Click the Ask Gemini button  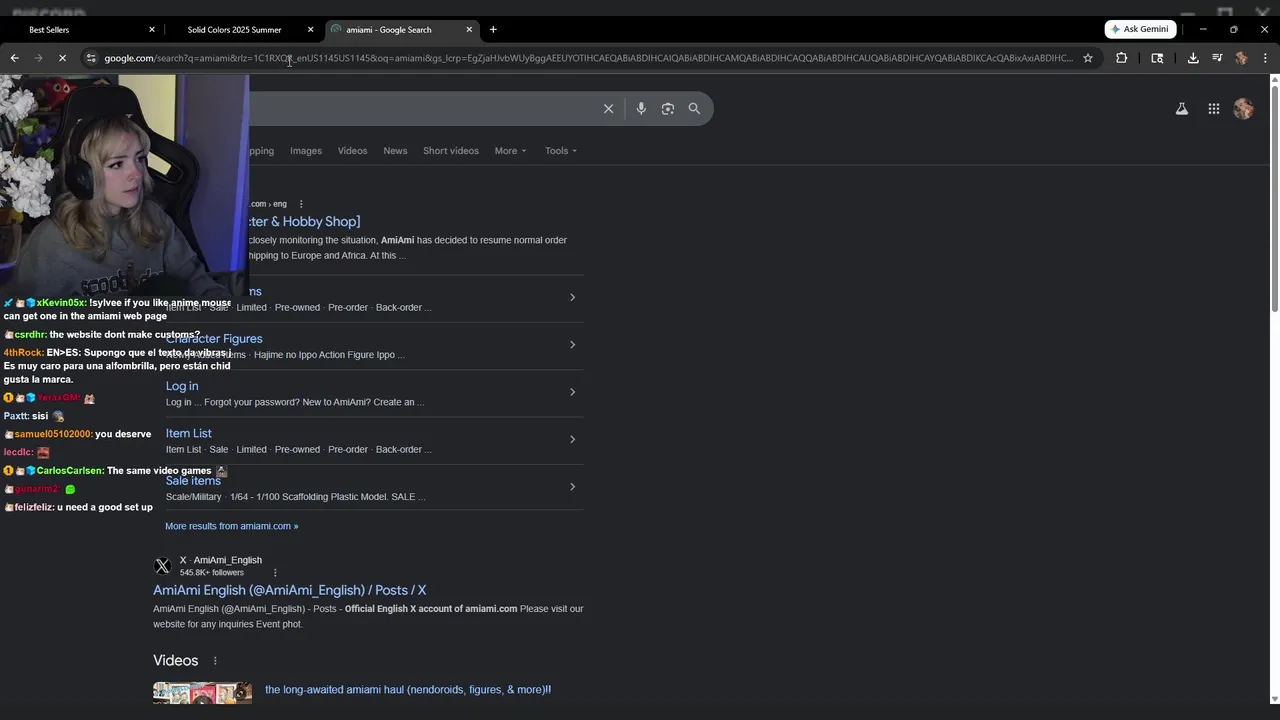(x=1141, y=30)
